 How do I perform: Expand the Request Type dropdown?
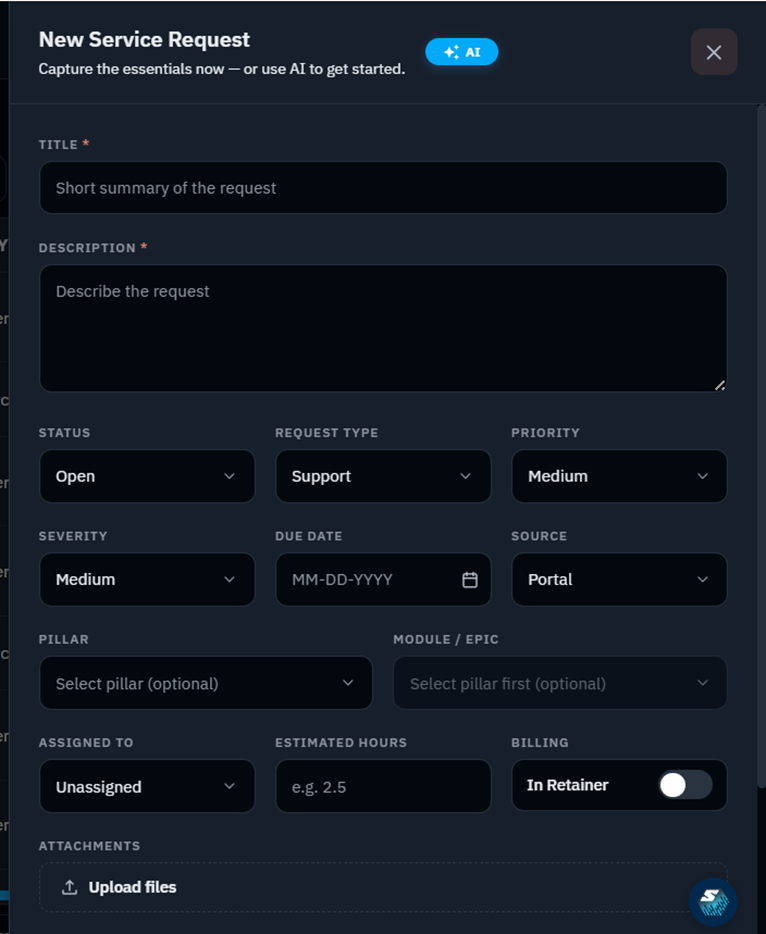(383, 476)
